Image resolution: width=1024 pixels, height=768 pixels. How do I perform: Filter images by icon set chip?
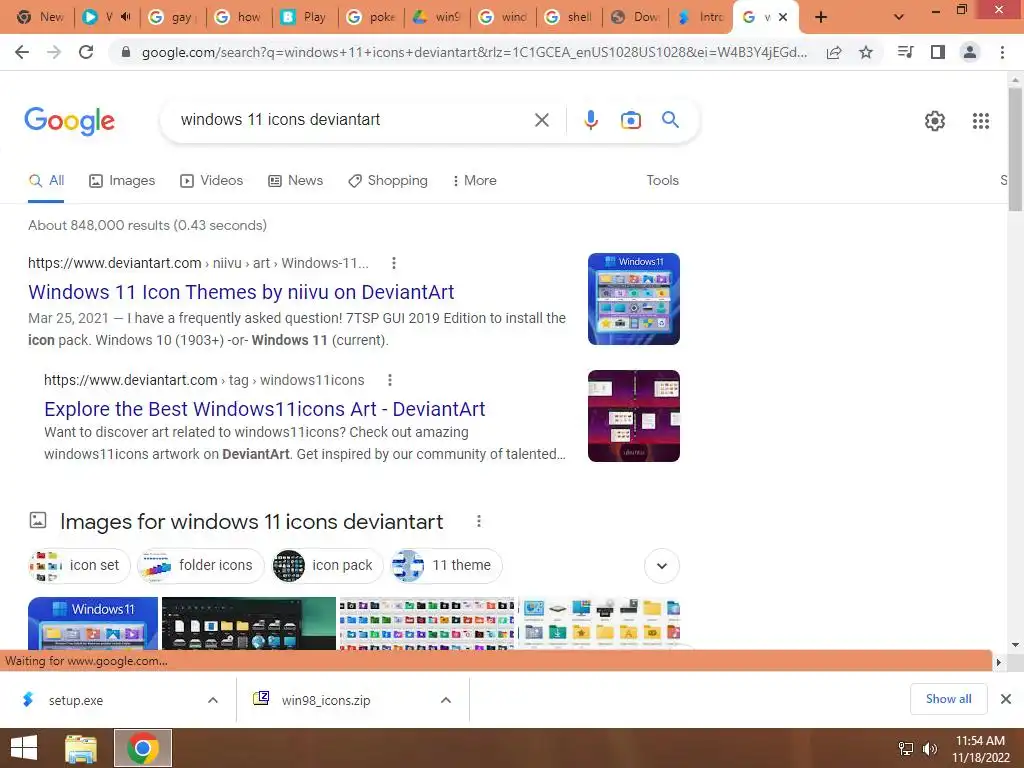click(x=79, y=566)
